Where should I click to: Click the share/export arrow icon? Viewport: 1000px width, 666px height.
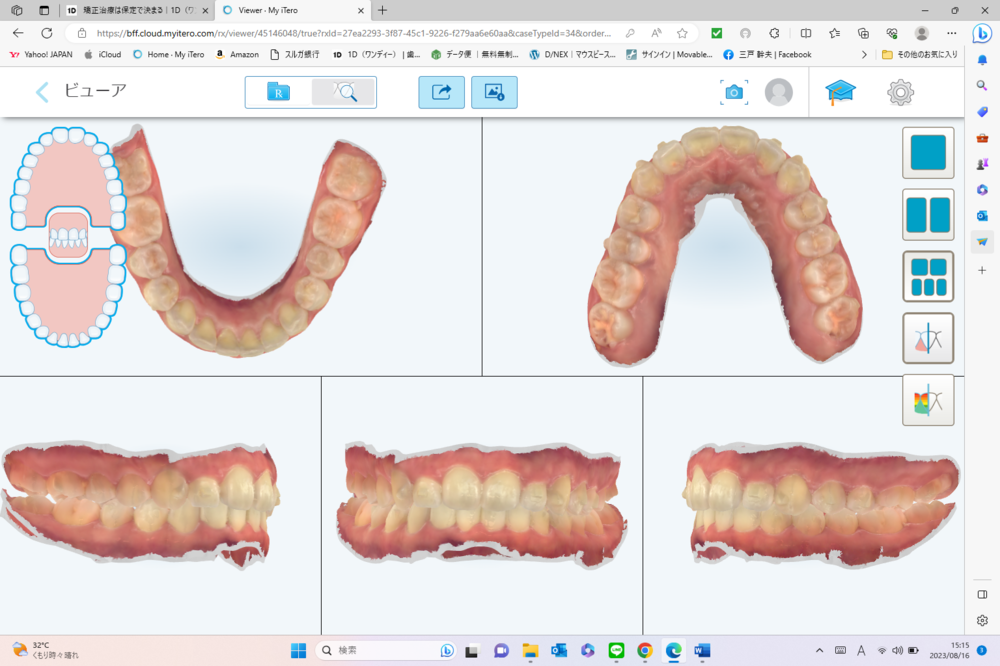pyautogui.click(x=441, y=92)
